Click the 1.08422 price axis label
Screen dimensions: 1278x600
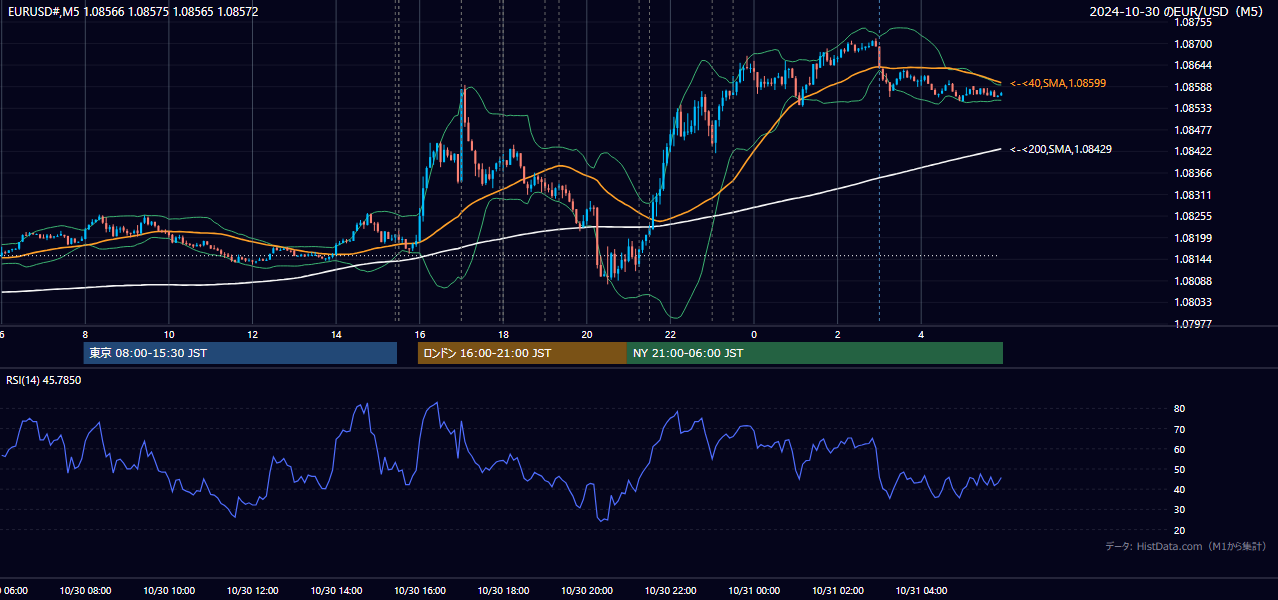click(1194, 151)
